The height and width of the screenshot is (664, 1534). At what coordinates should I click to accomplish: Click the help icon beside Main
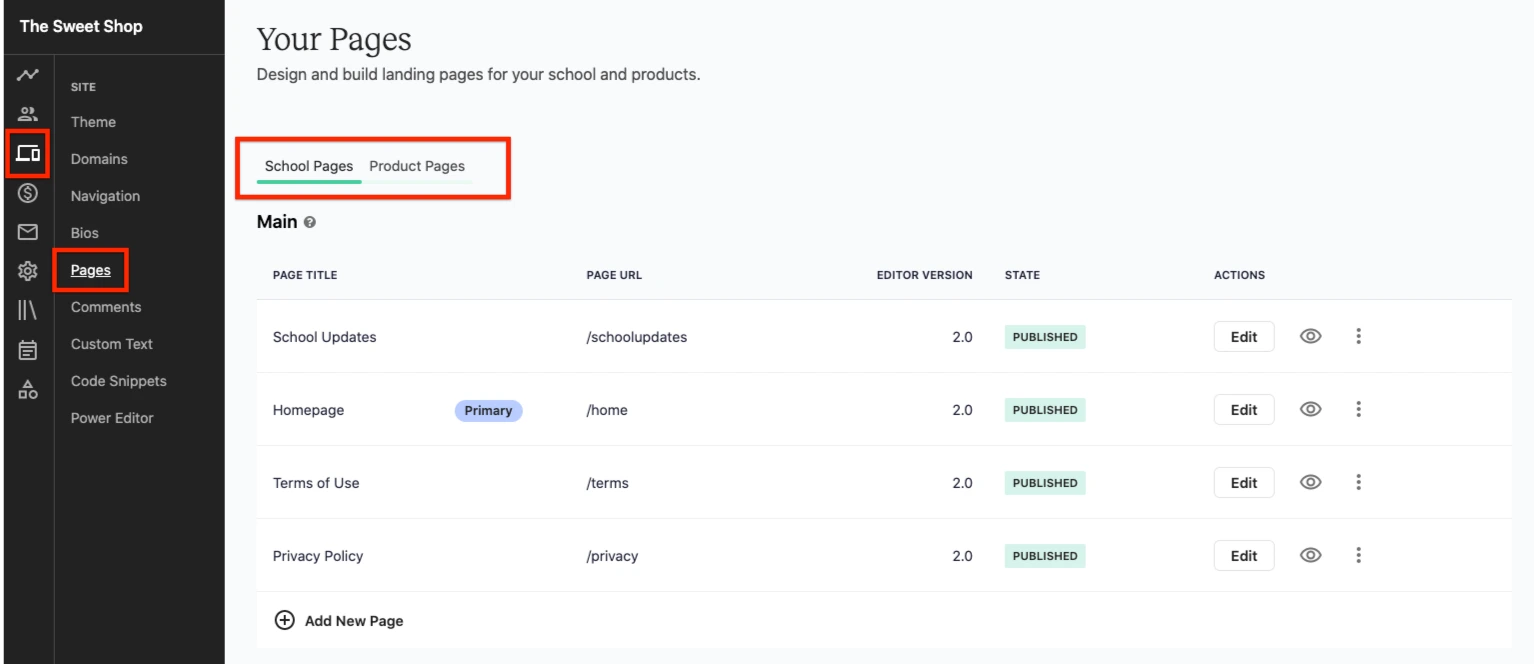pyautogui.click(x=310, y=223)
